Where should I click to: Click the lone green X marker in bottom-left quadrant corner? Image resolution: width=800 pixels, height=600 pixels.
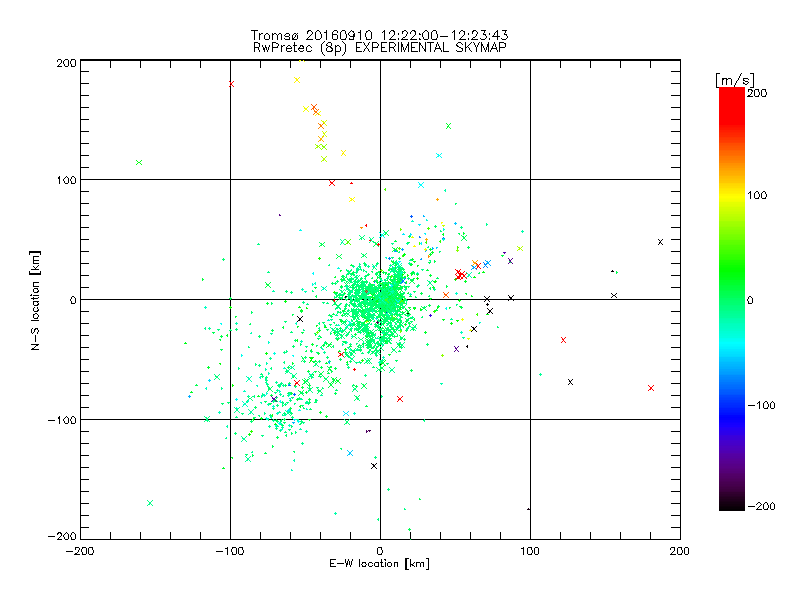150,503
